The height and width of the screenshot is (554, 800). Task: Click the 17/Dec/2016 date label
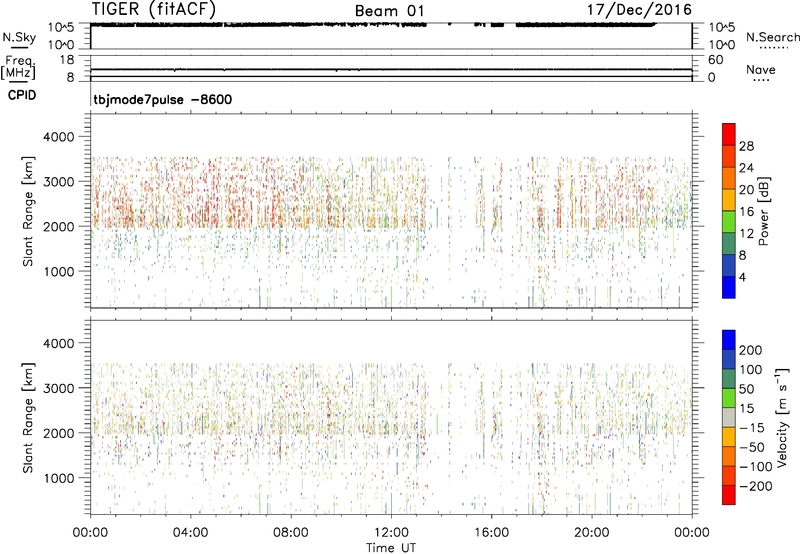click(639, 10)
